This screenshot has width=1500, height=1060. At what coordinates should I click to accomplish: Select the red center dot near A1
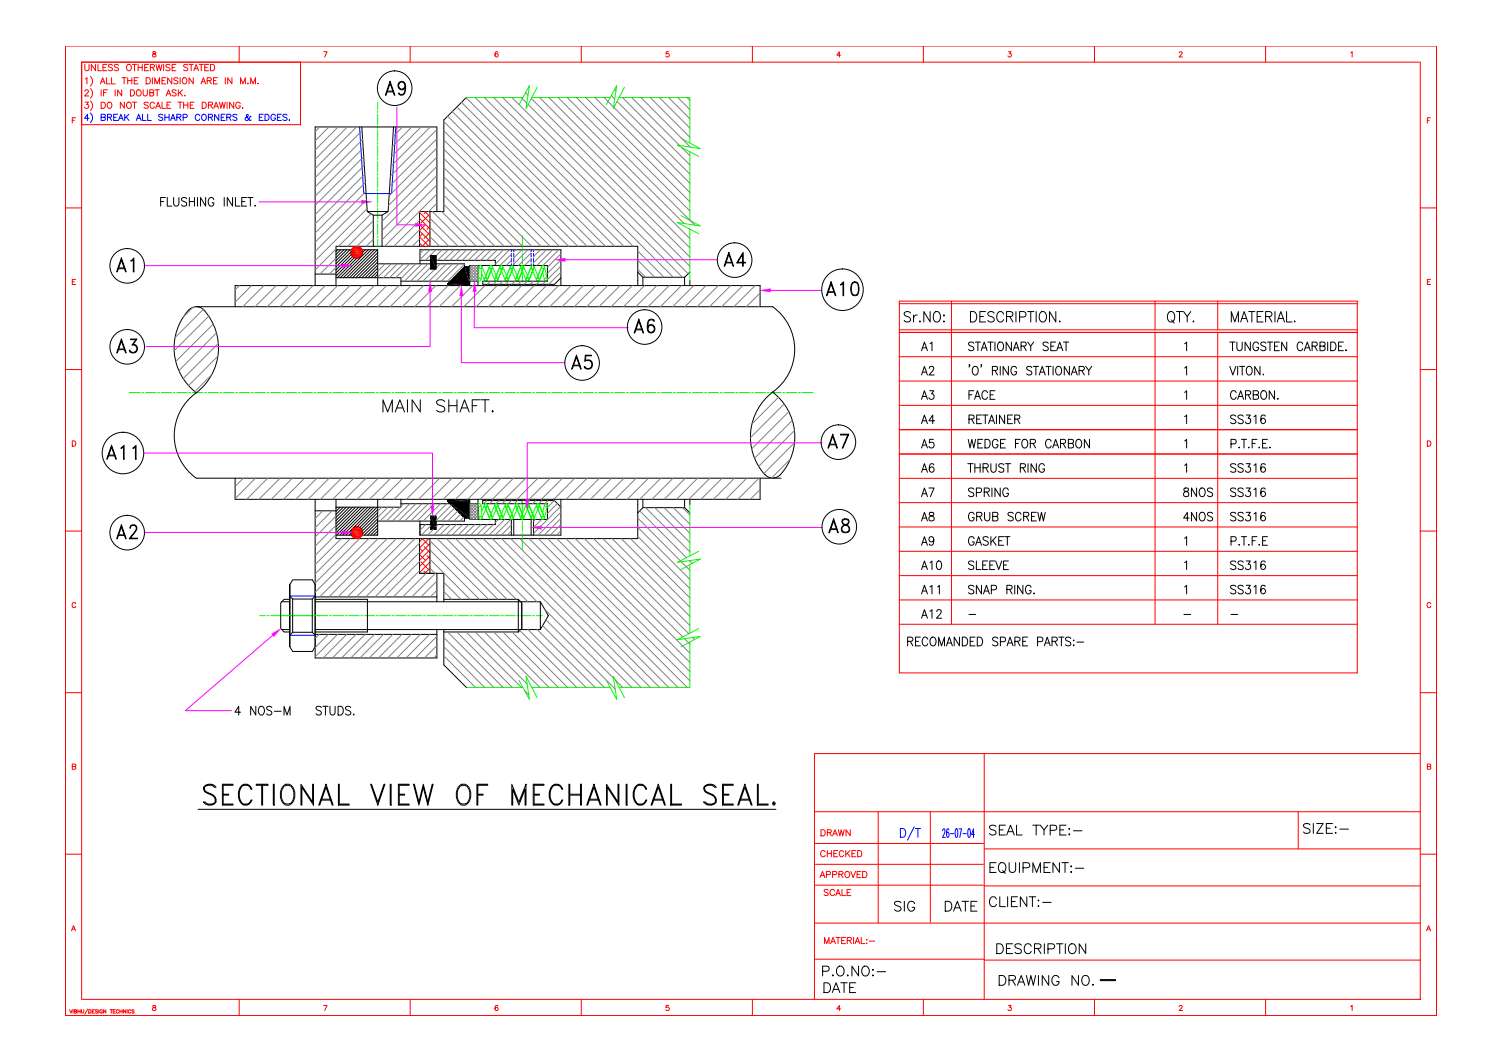[355, 254]
